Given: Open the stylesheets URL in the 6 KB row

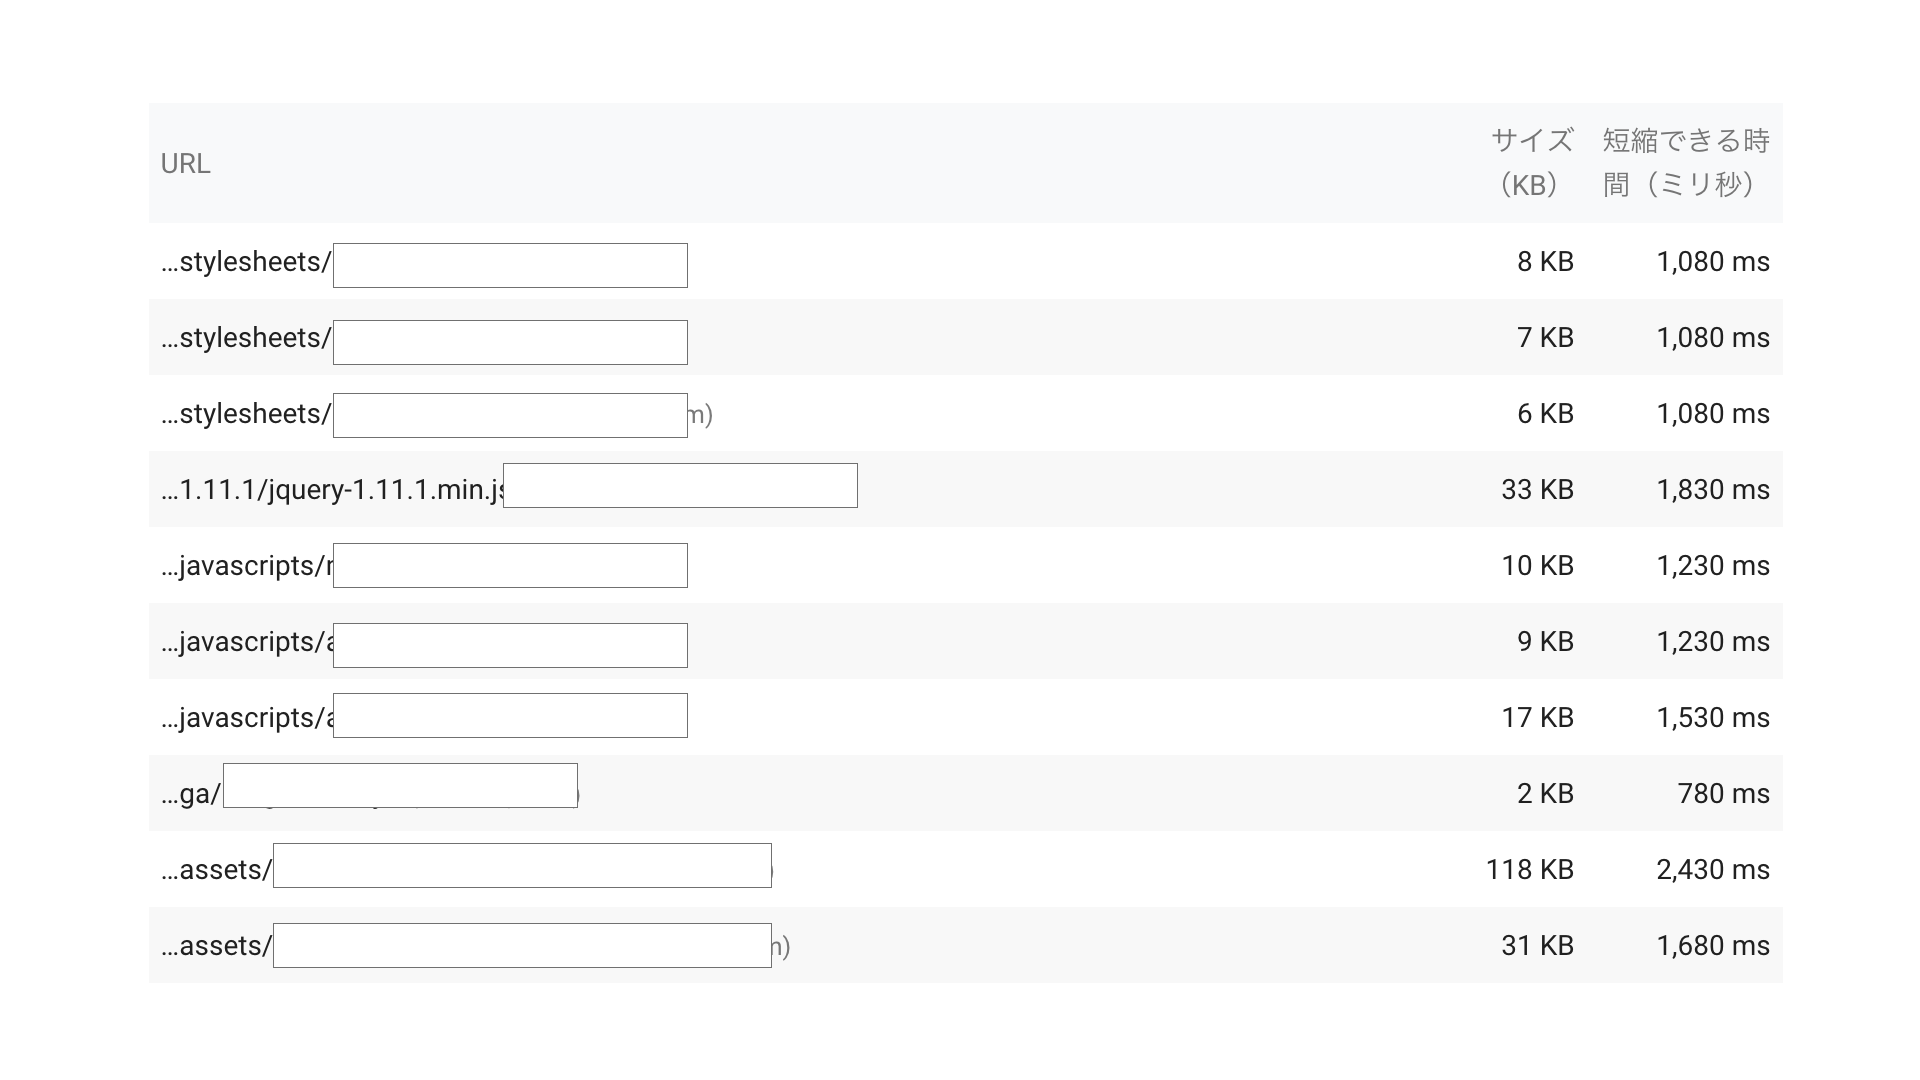Looking at the screenshot, I should (x=246, y=414).
